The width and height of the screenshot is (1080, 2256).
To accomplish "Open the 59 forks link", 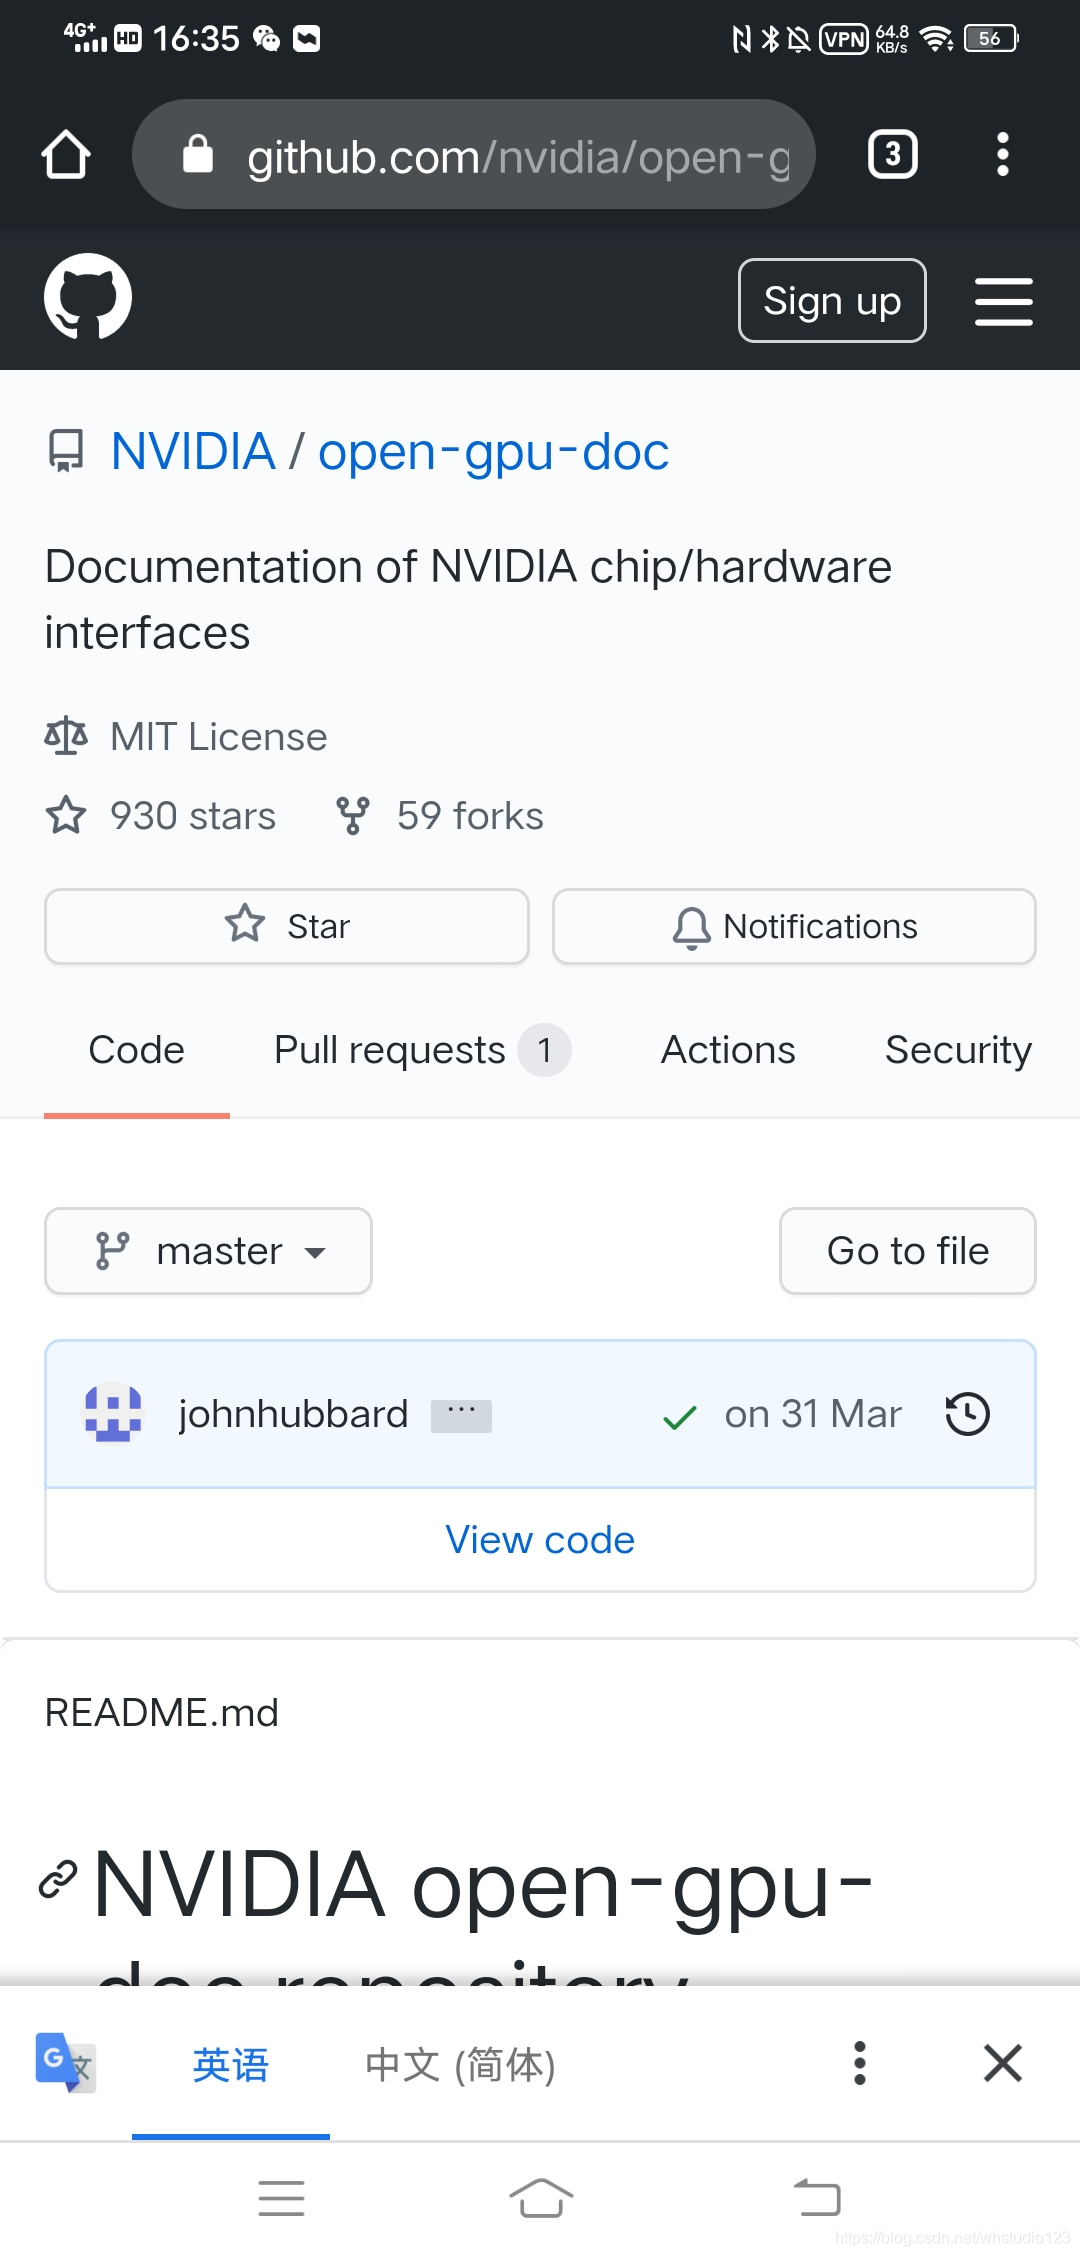I will pos(470,816).
